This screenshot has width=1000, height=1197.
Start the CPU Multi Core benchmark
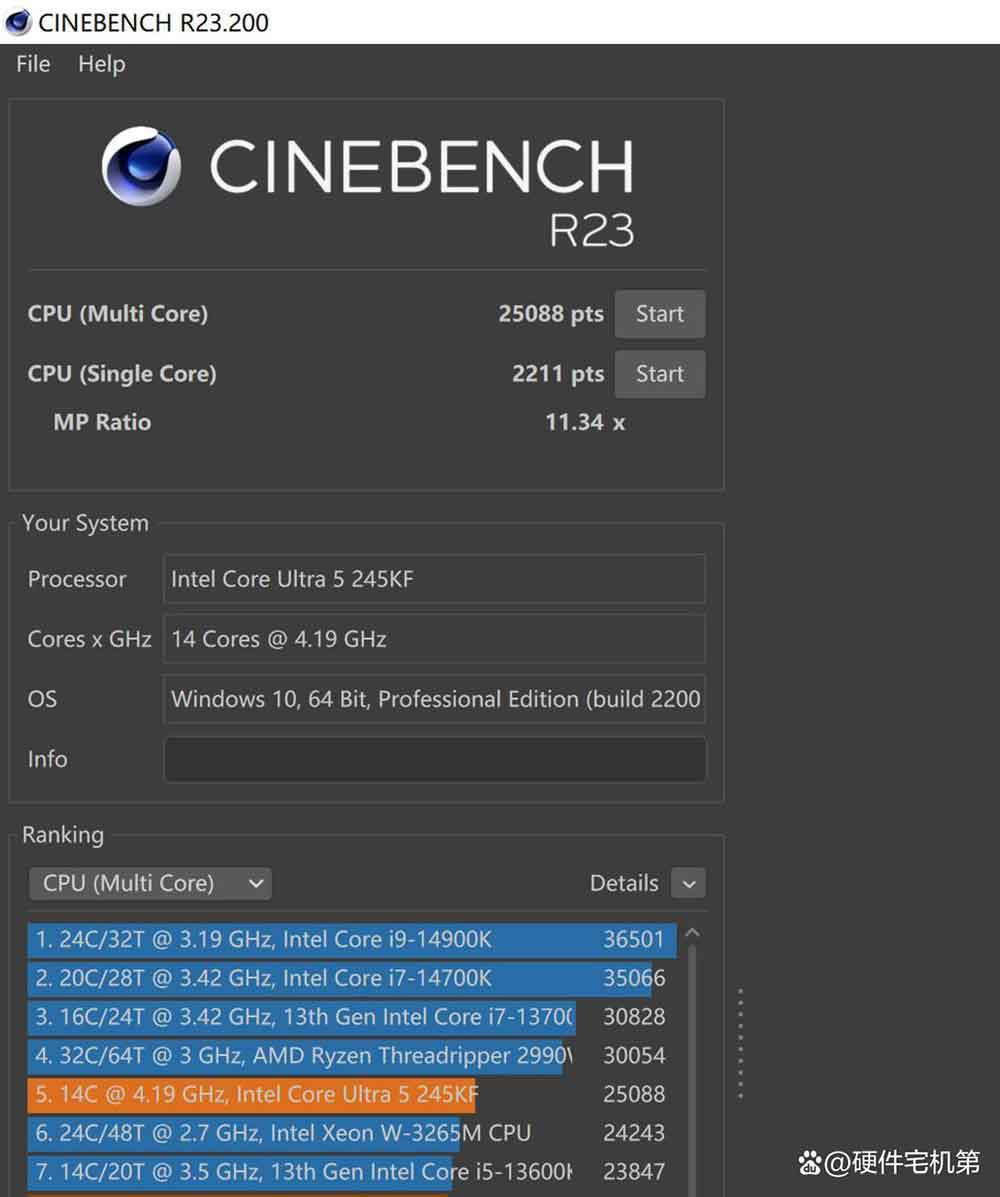[x=659, y=314]
